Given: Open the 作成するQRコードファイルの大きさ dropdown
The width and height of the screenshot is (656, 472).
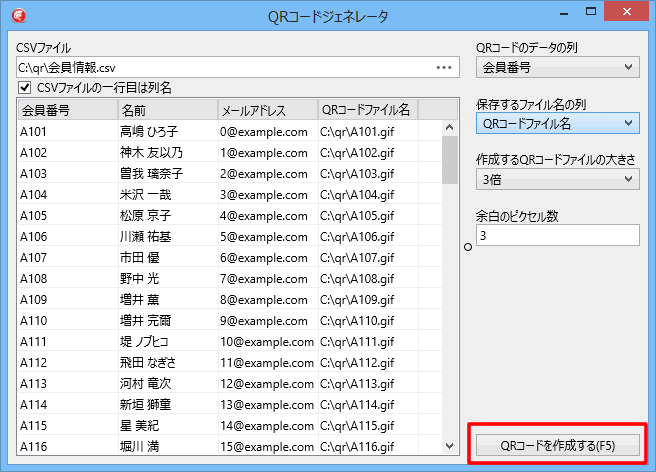Looking at the screenshot, I should [x=557, y=179].
